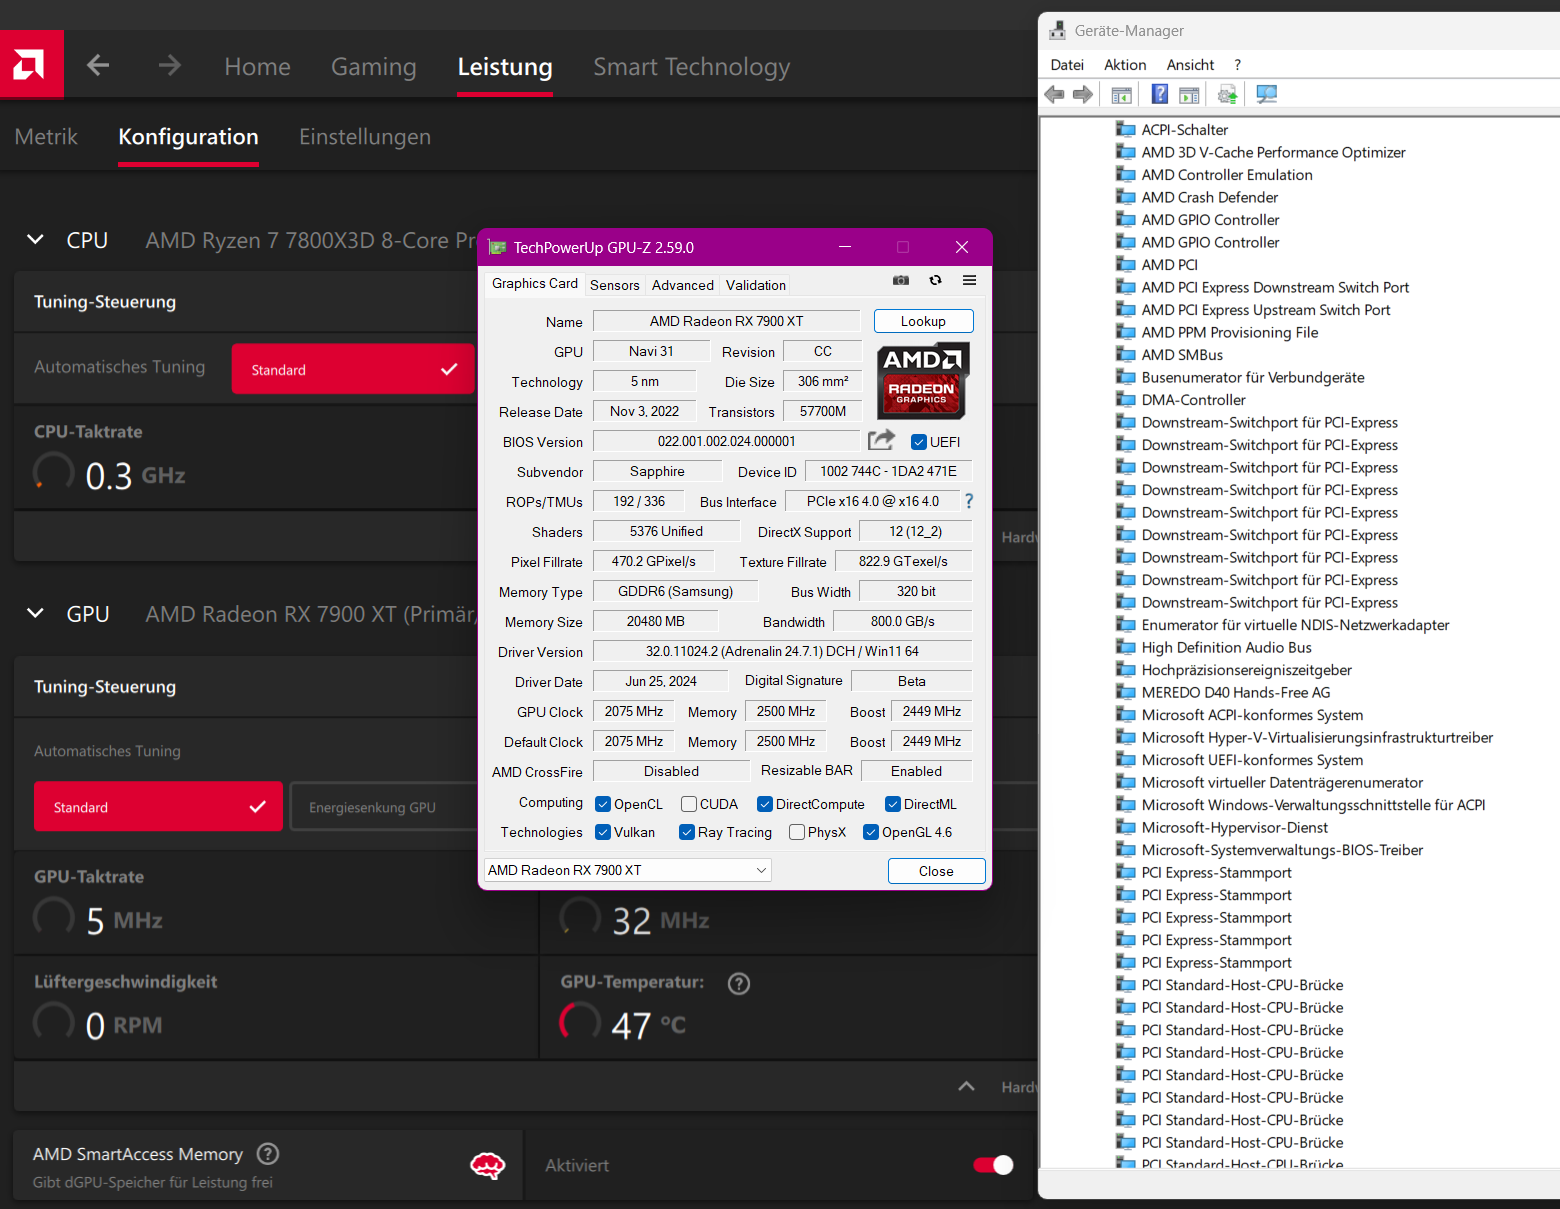Click the question mark beside Bus Interface

[968, 501]
